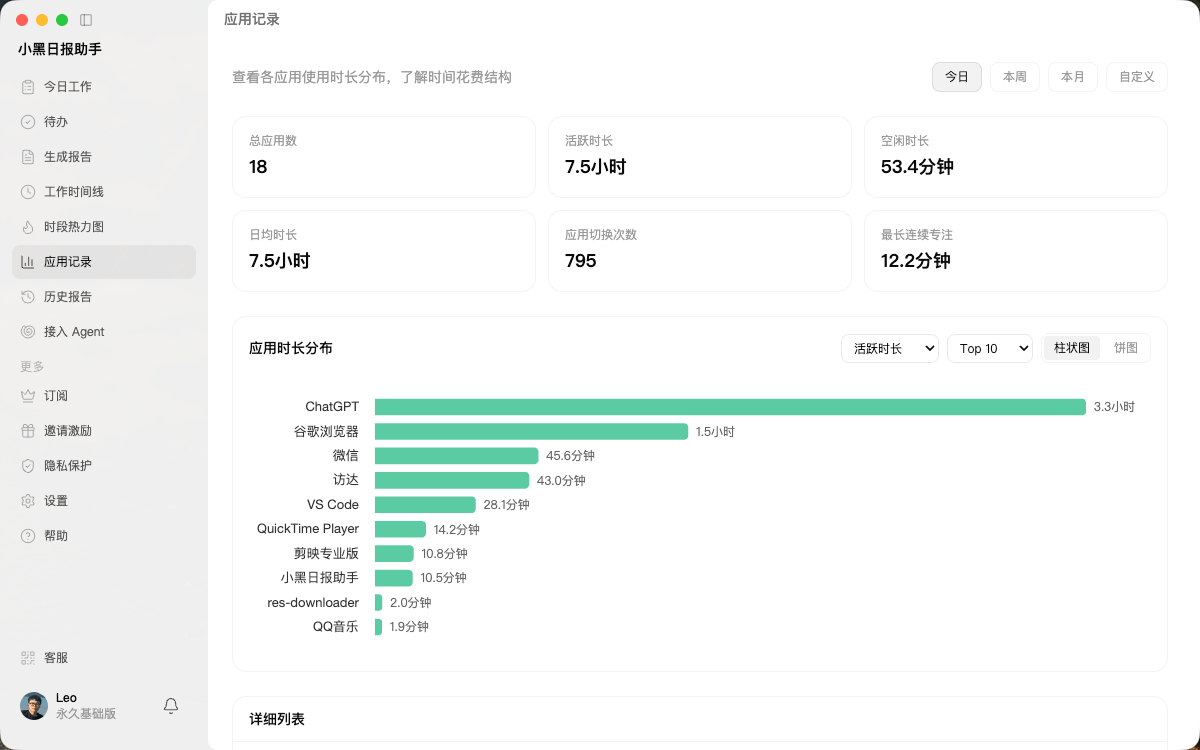Open 设置 from sidebar
Screen dimensions: 1200x750
coord(104,501)
